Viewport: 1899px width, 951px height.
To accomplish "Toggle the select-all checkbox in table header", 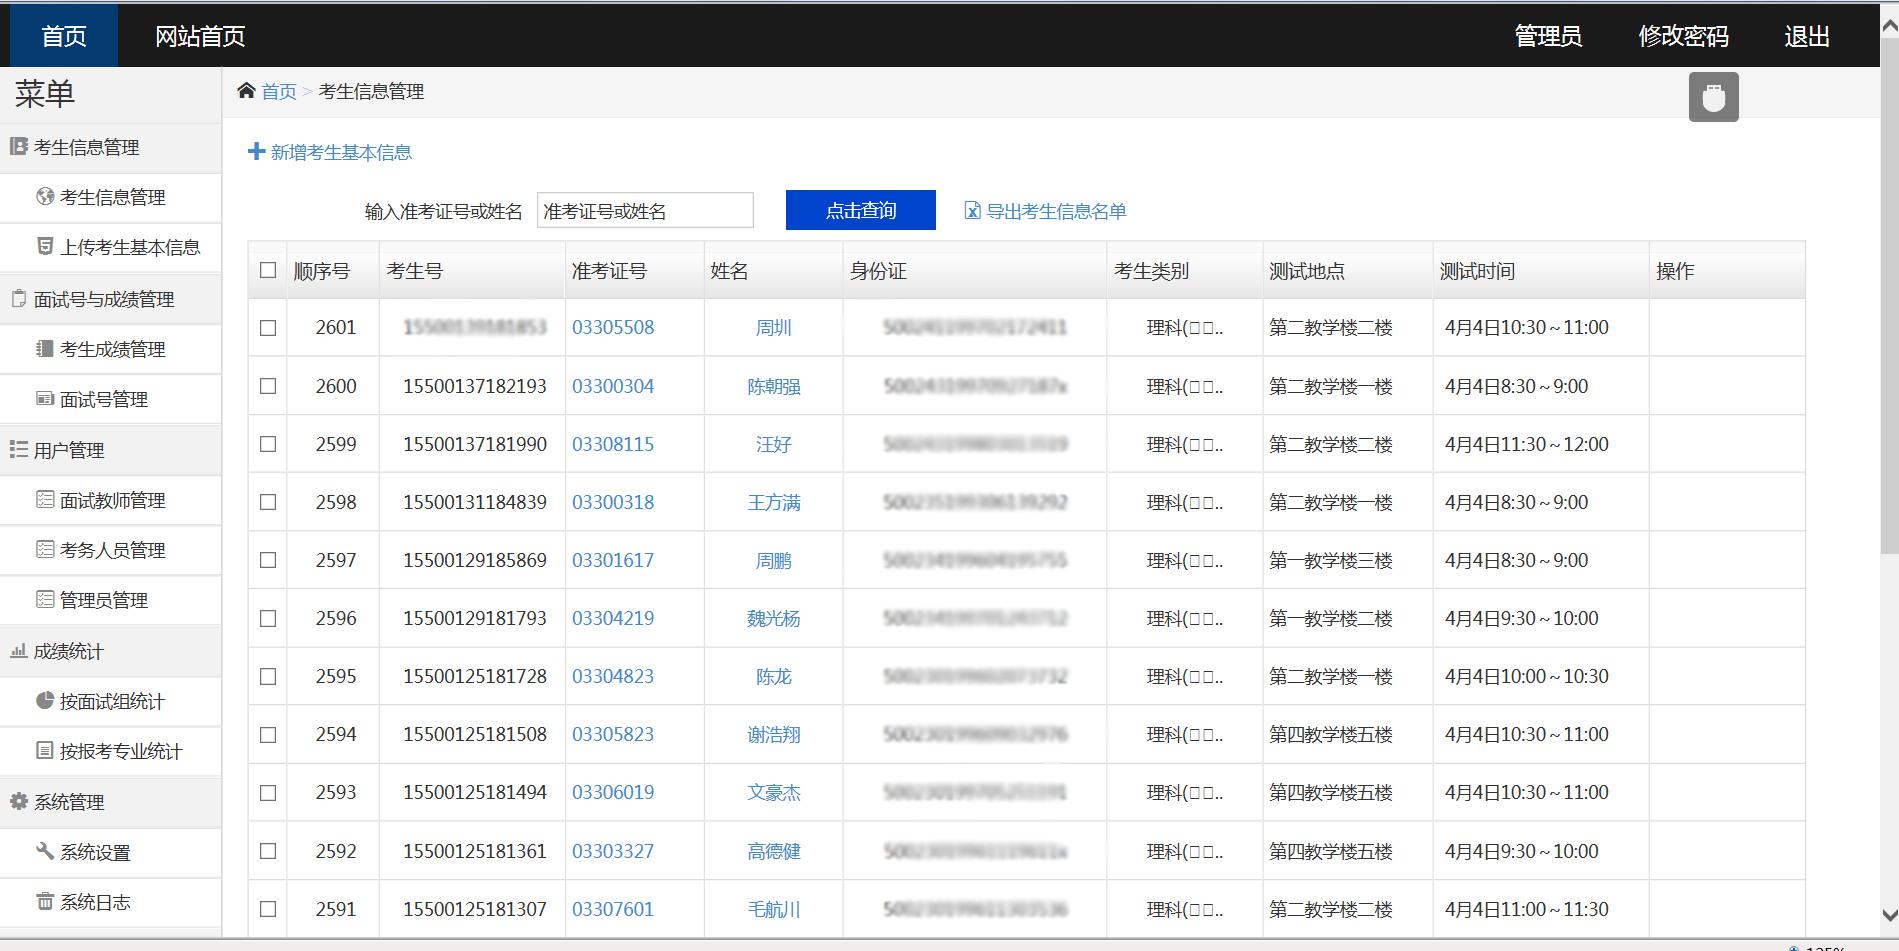I will (x=268, y=270).
